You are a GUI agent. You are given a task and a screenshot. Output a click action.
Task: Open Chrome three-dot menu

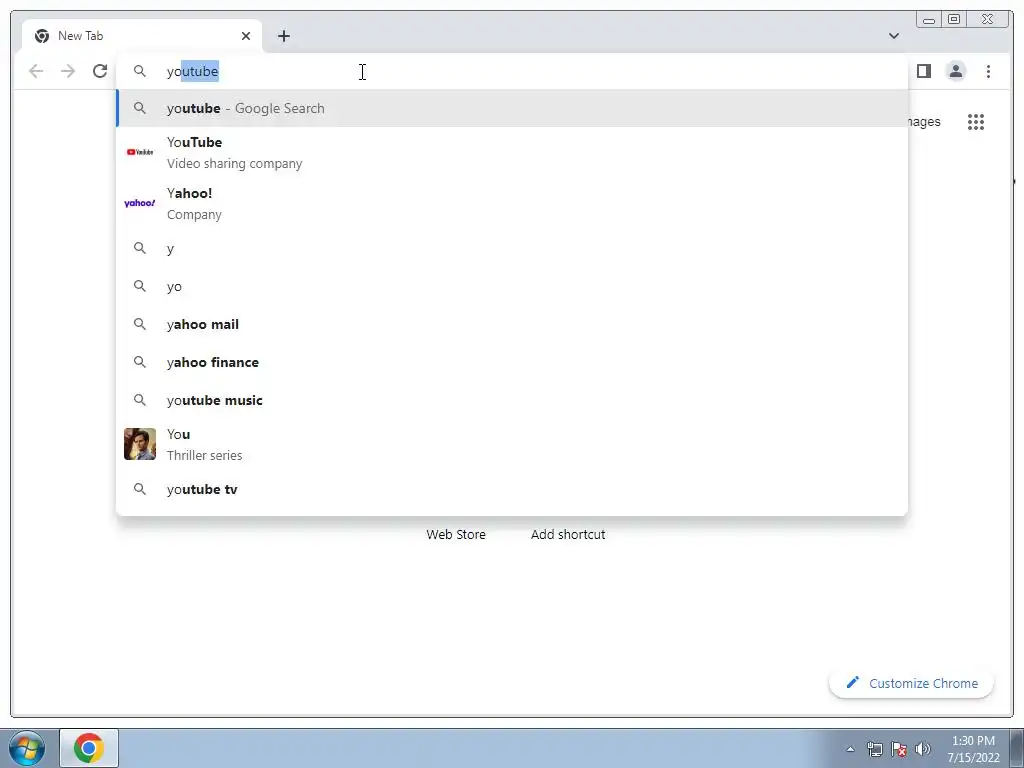pyautogui.click(x=988, y=71)
